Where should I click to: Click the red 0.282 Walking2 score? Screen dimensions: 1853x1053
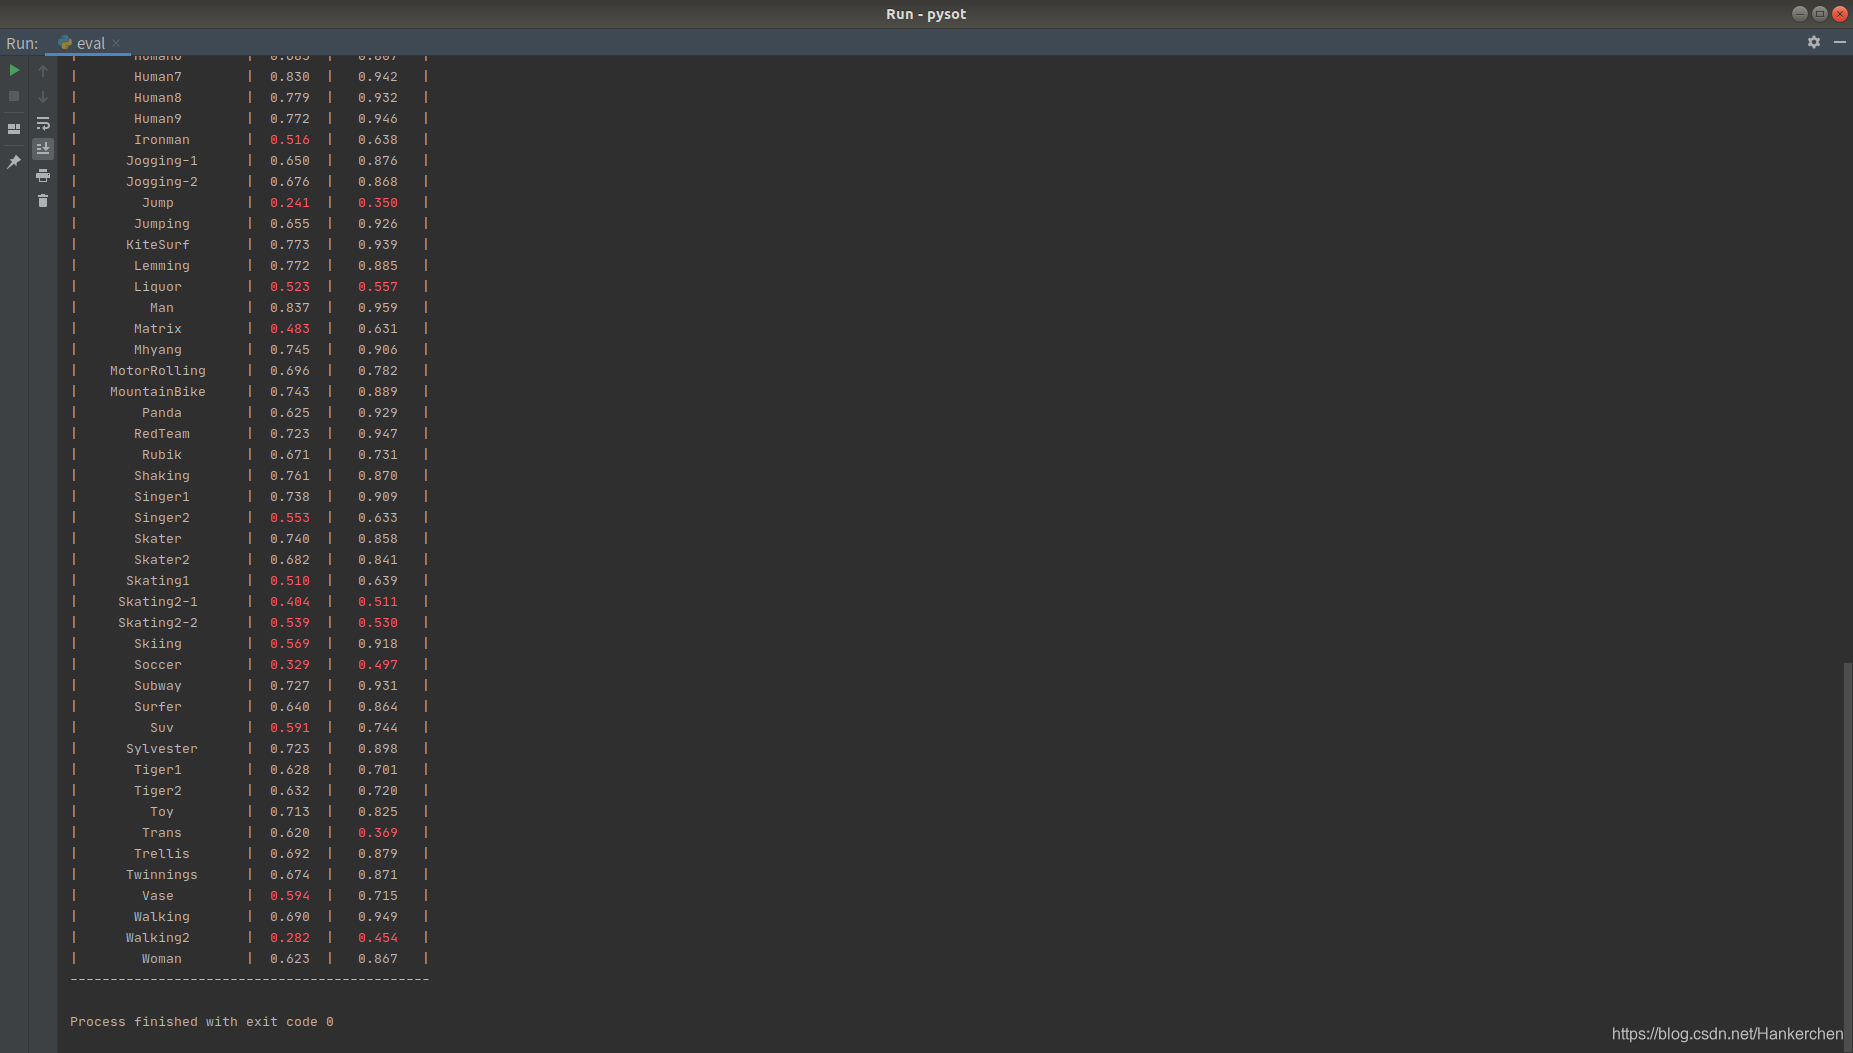[x=290, y=938]
